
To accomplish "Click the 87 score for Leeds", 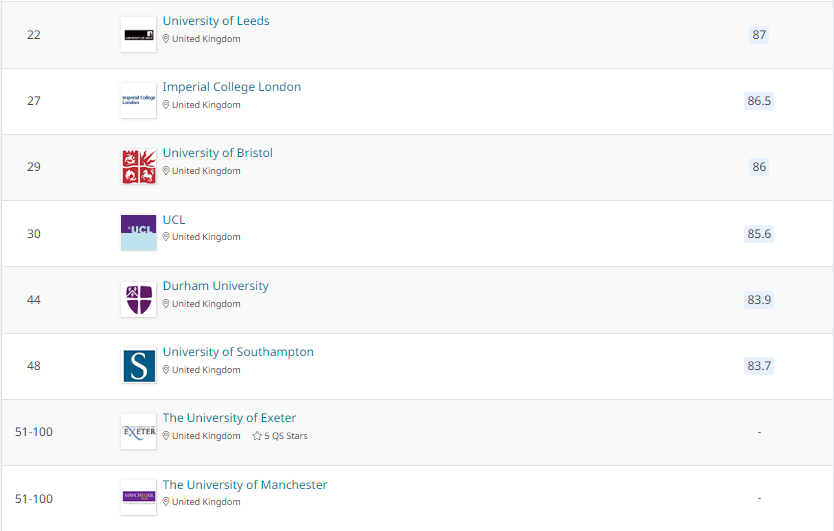I will [x=759, y=35].
